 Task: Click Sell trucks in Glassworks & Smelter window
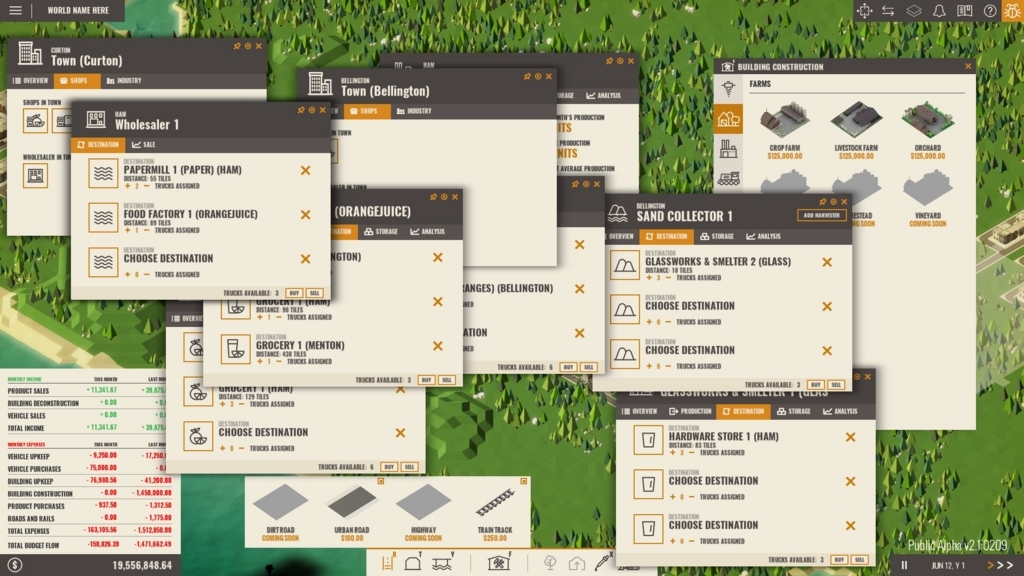[860, 560]
